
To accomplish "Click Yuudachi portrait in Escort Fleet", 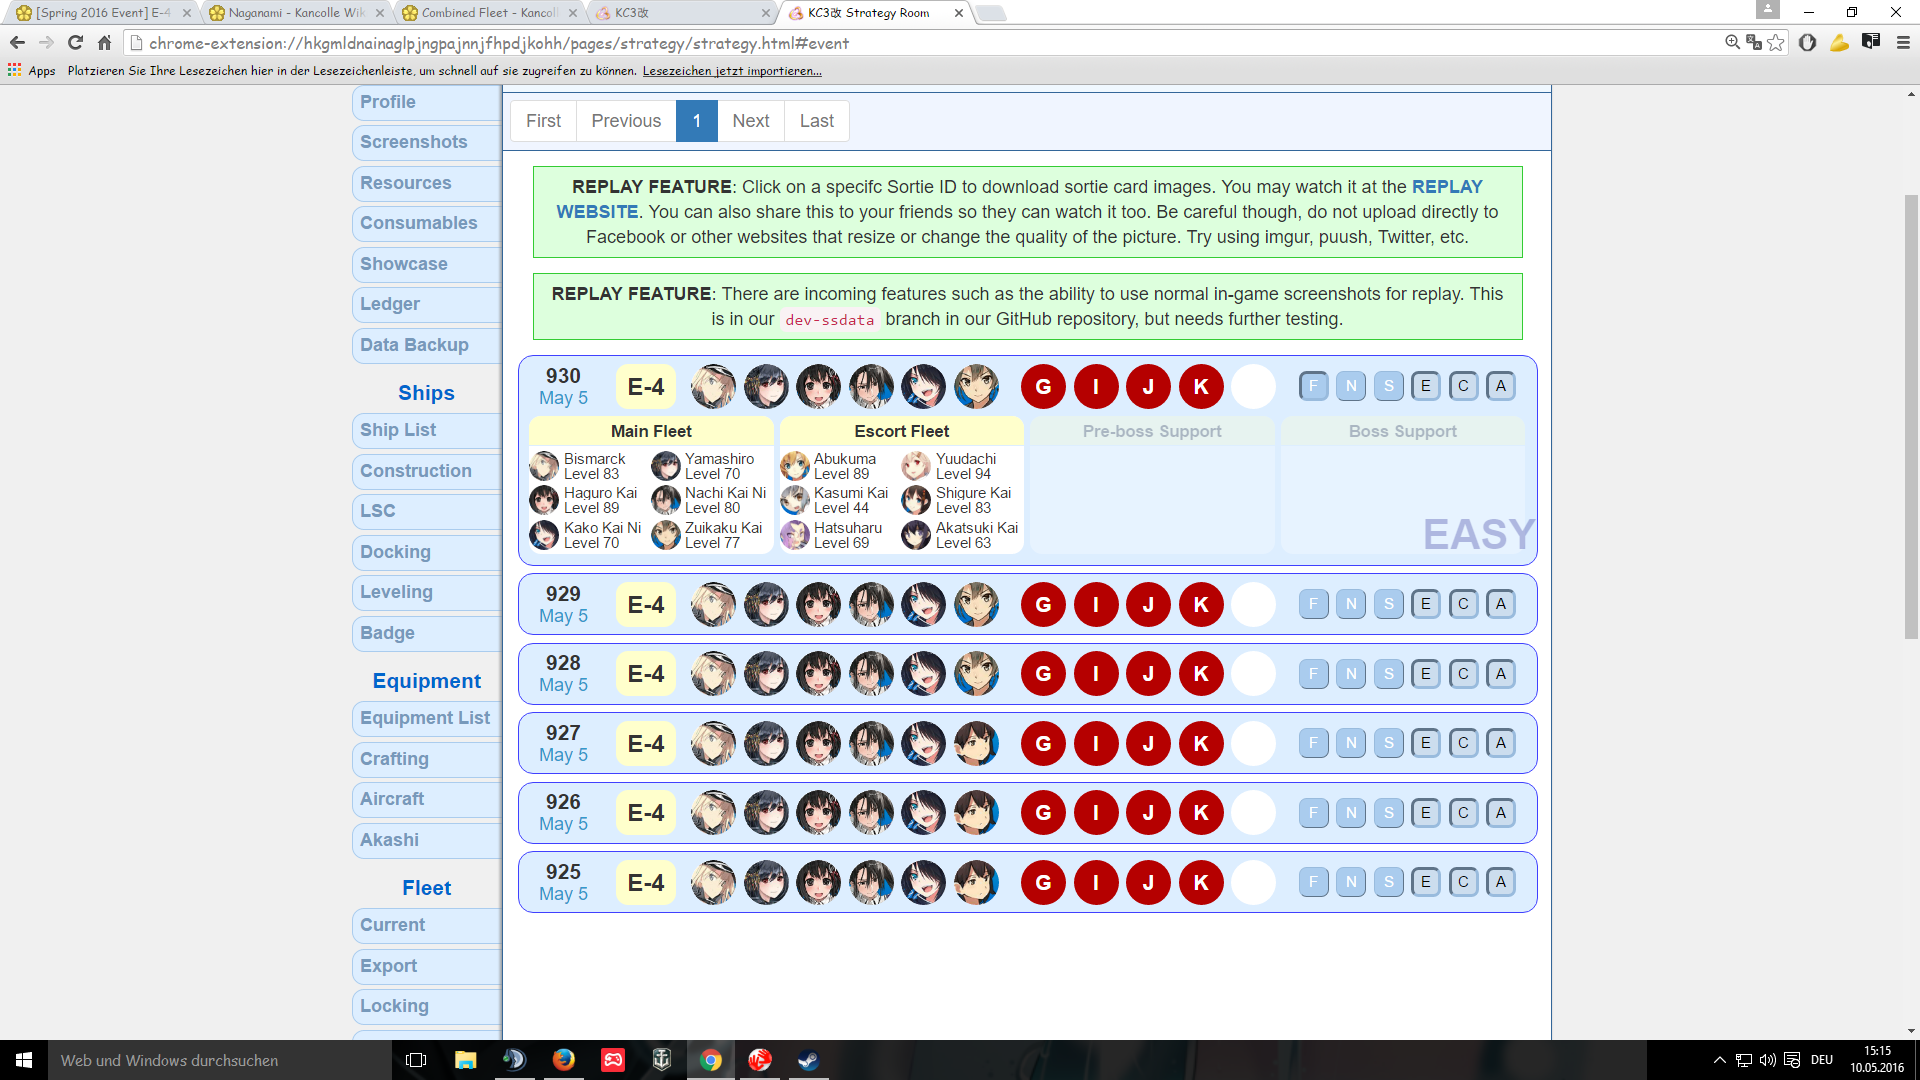I will [916, 466].
